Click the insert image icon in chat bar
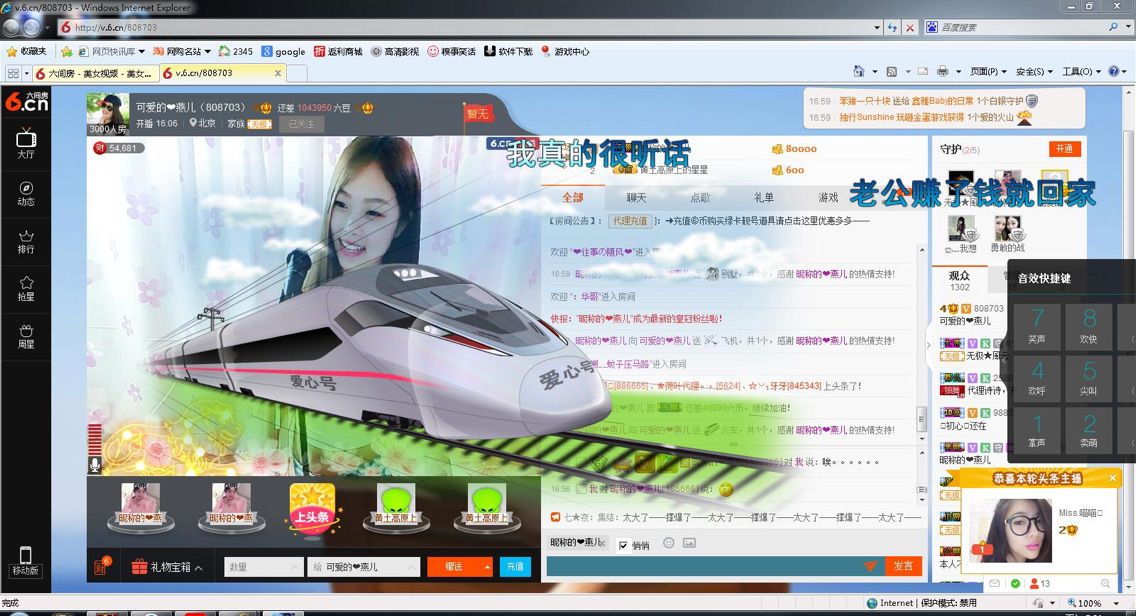 (689, 543)
